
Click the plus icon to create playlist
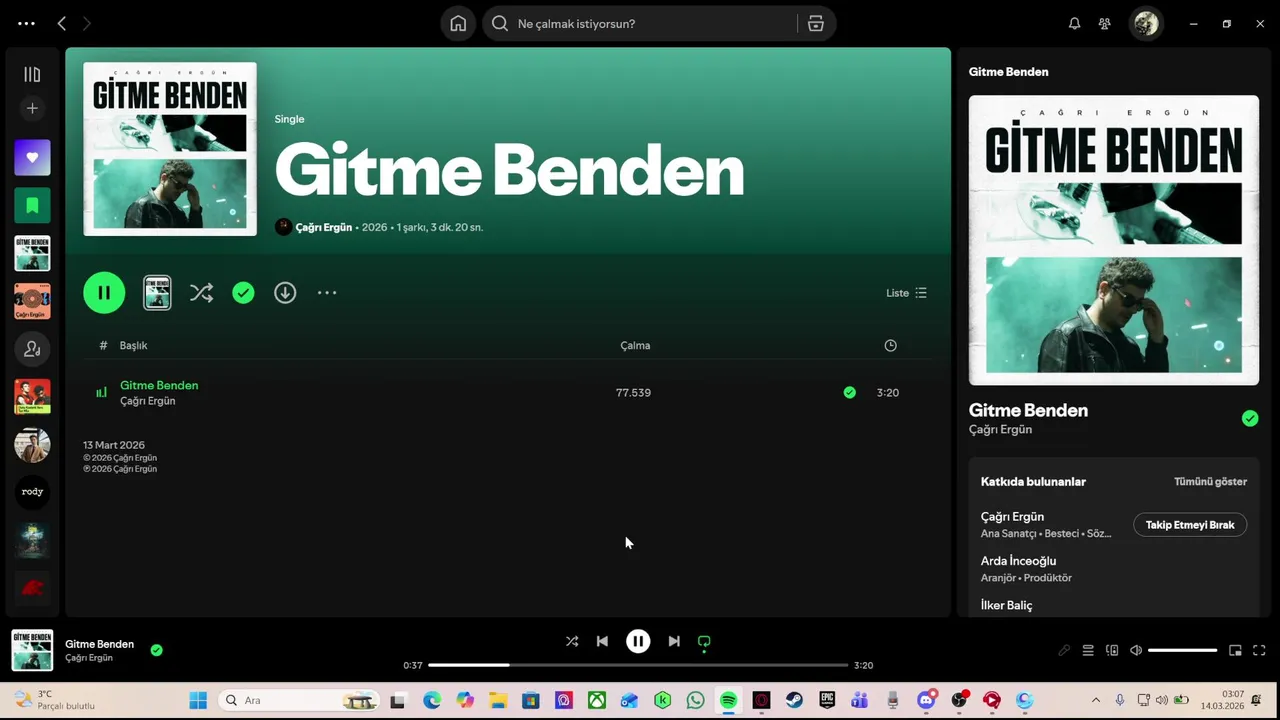32,108
